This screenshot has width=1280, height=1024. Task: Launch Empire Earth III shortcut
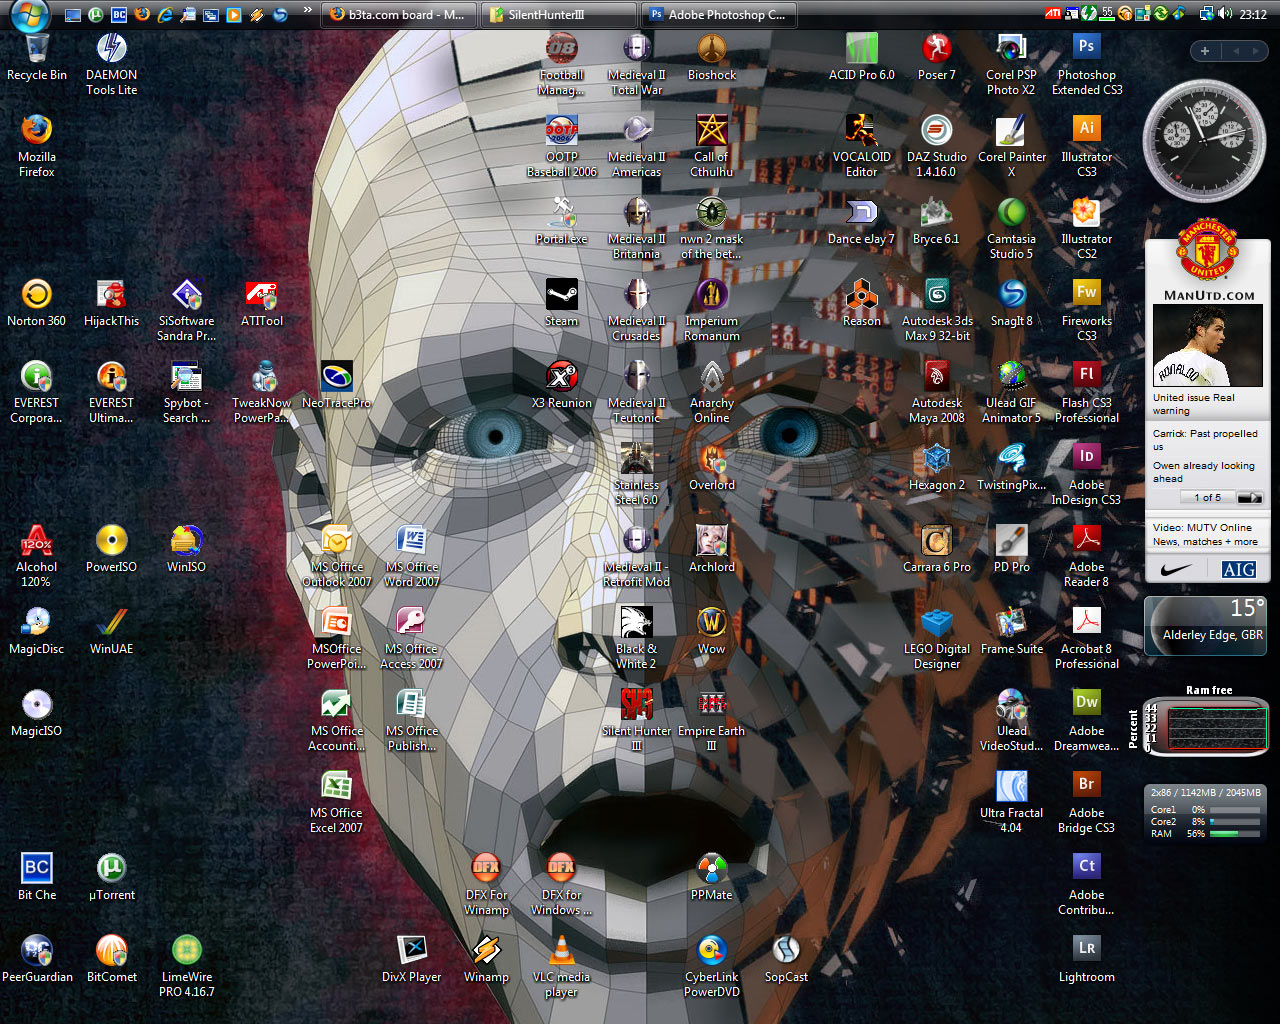pyautogui.click(x=712, y=720)
